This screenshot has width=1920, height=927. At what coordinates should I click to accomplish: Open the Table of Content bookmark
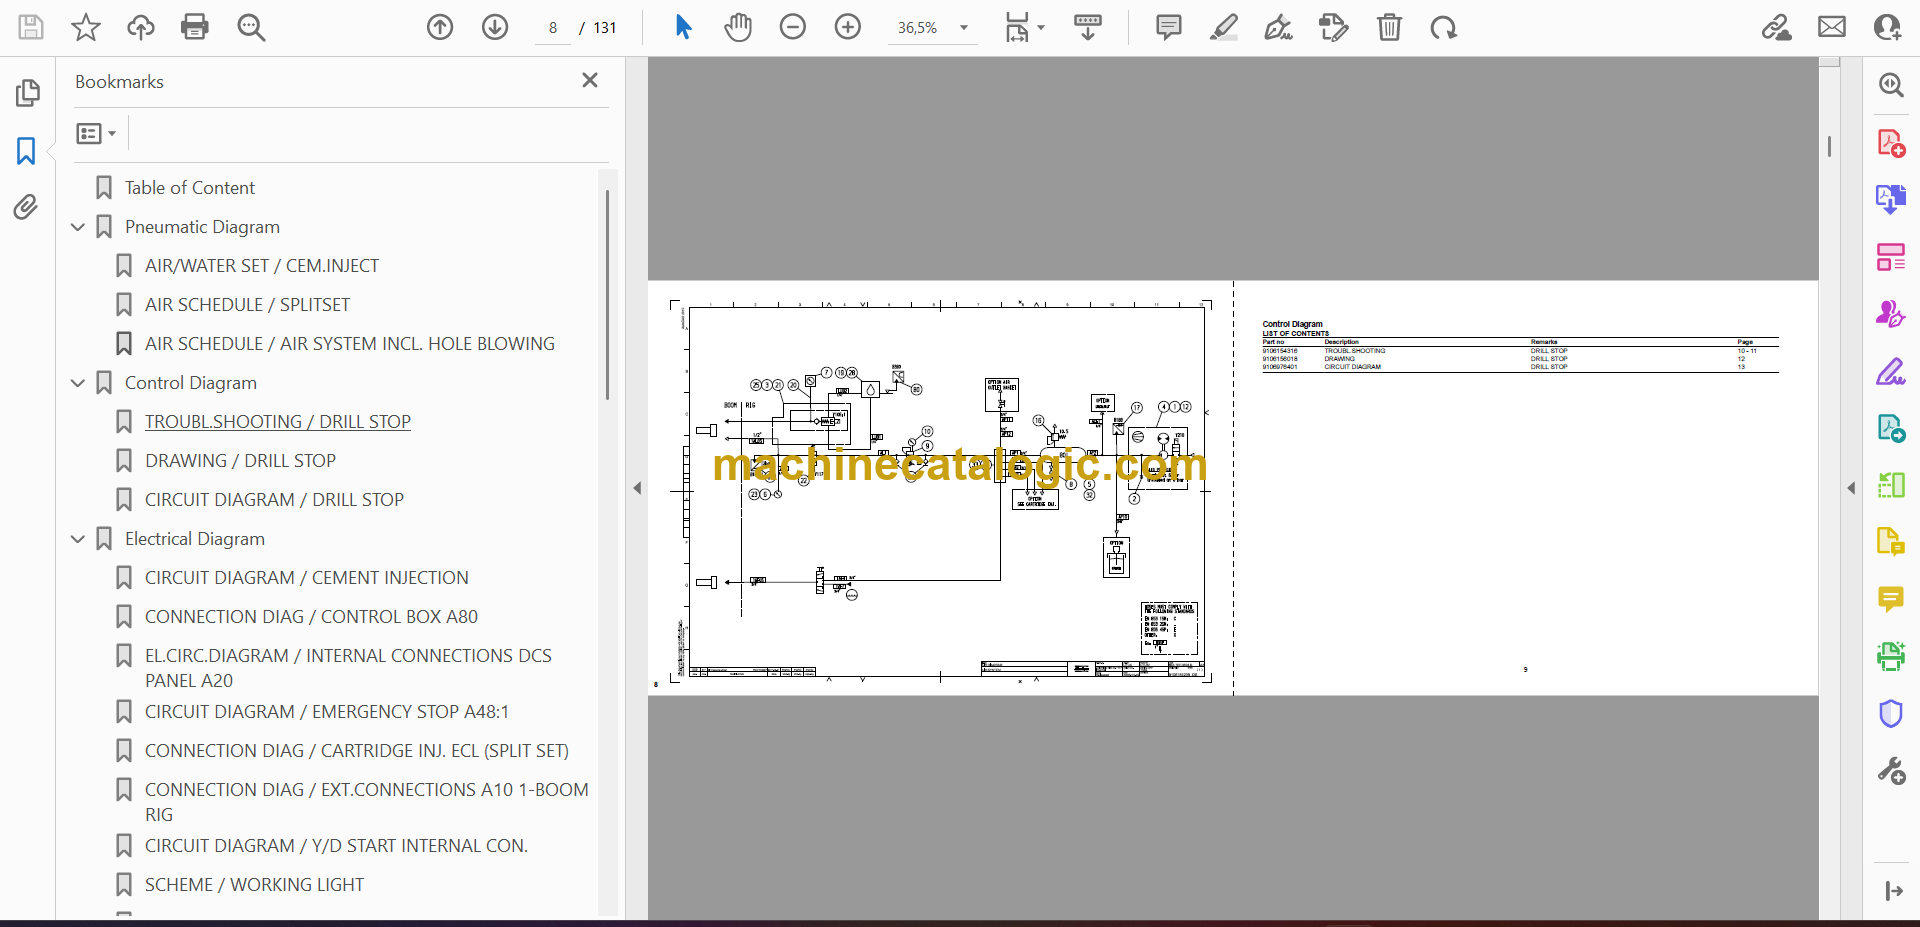189,188
